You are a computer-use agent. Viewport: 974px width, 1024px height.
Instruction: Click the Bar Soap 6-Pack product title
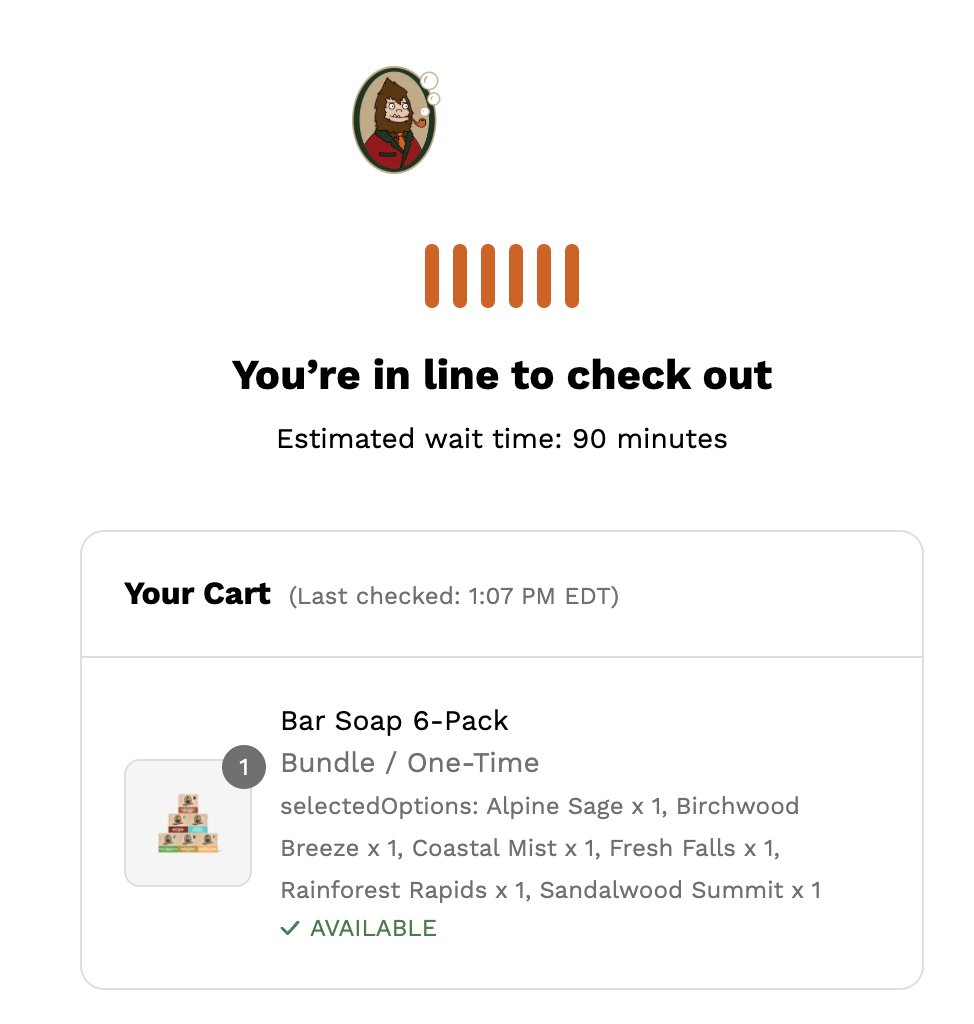[394, 721]
